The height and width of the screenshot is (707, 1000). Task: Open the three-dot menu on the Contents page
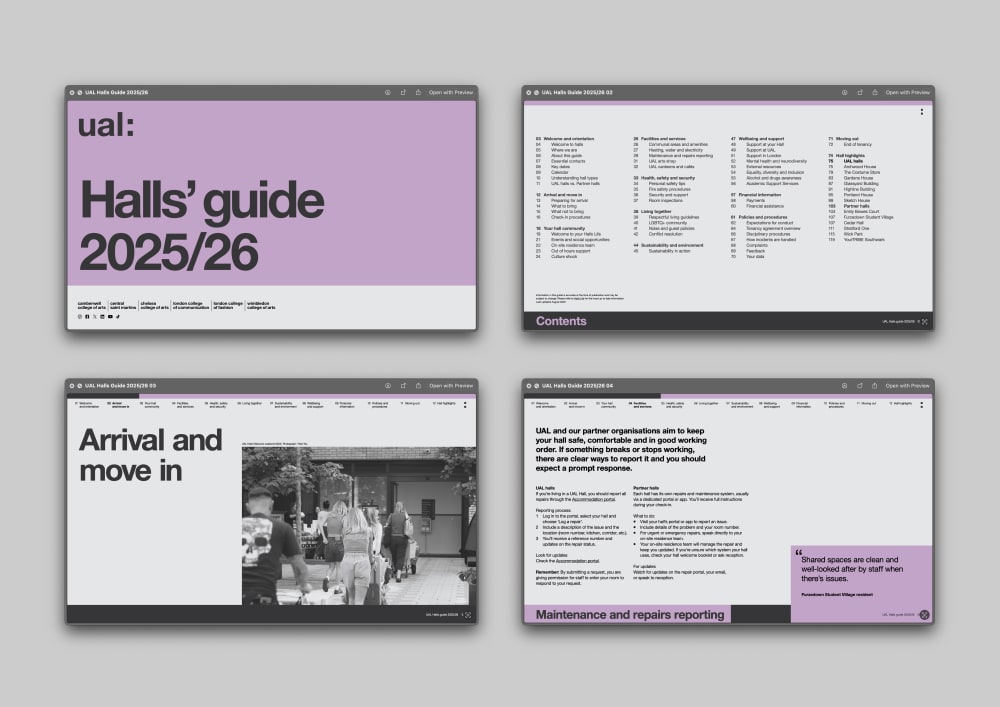tap(922, 110)
